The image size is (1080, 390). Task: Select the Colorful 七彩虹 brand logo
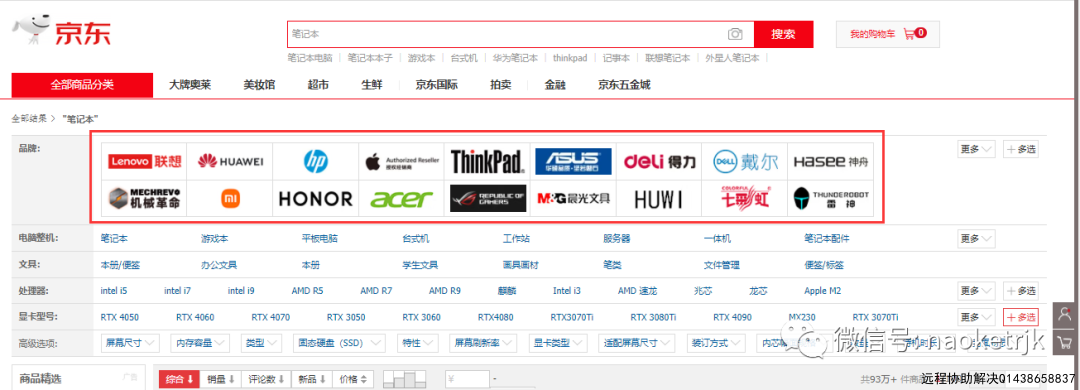pyautogui.click(x=745, y=198)
